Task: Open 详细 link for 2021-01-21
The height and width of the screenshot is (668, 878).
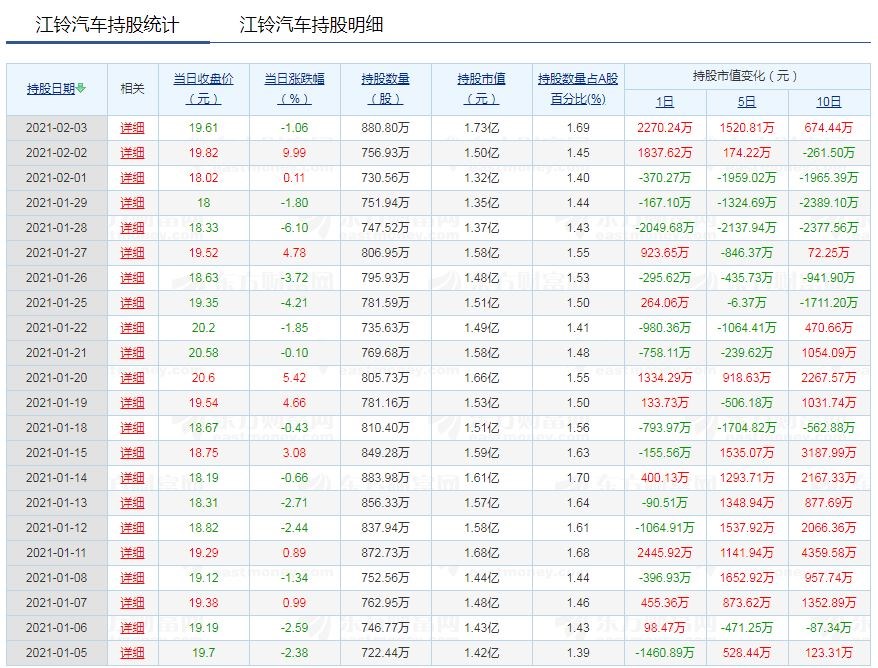Action: click(132, 353)
